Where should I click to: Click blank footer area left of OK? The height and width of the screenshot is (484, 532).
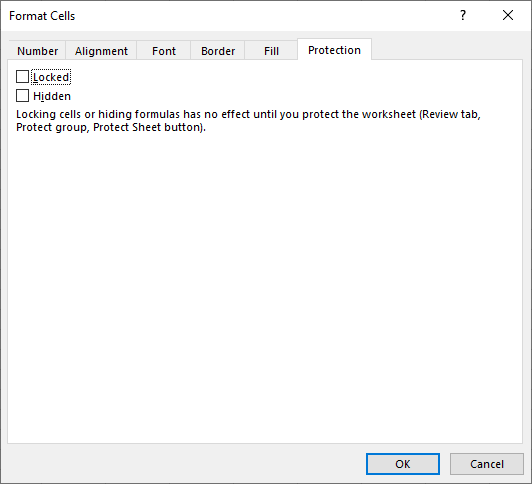pos(183,464)
